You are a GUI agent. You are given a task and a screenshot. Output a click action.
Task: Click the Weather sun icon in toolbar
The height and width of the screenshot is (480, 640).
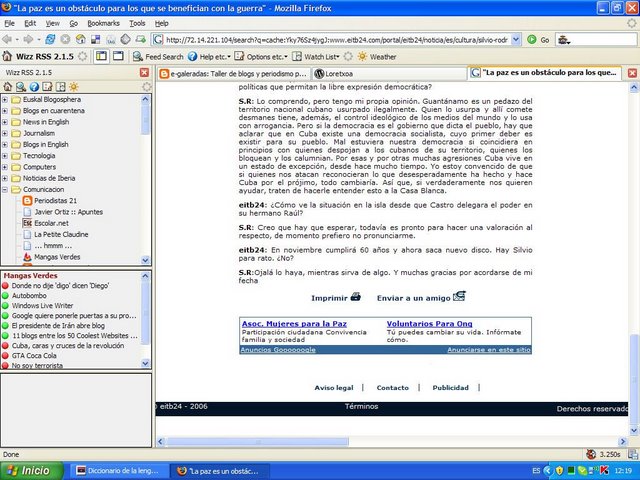pos(362,57)
